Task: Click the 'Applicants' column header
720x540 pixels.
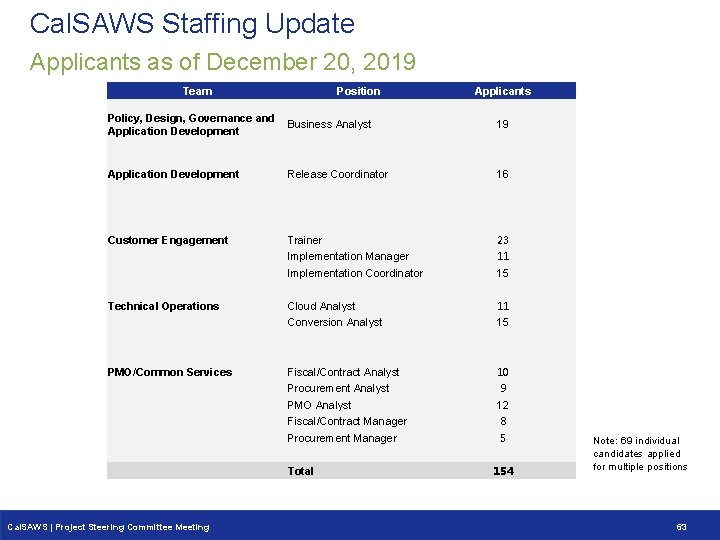Action: pyautogui.click(x=503, y=91)
